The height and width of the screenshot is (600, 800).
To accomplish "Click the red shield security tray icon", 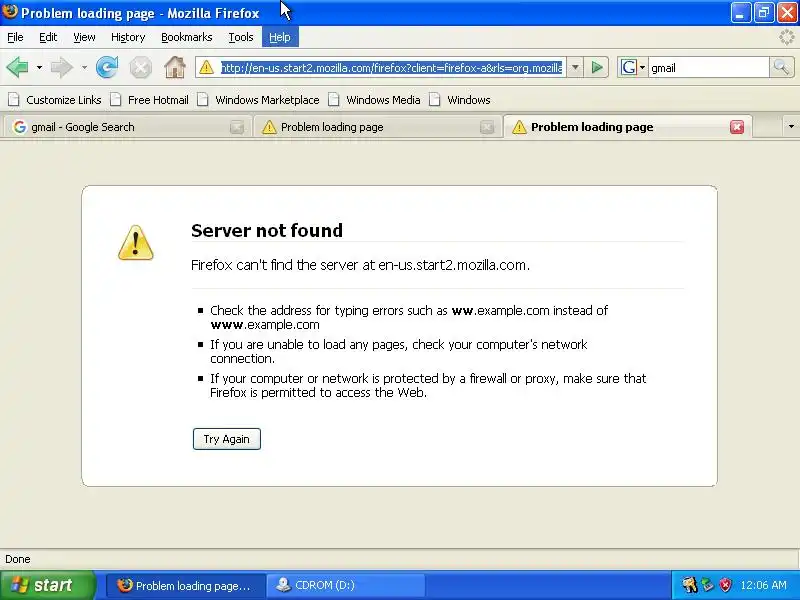I will pyautogui.click(x=725, y=585).
